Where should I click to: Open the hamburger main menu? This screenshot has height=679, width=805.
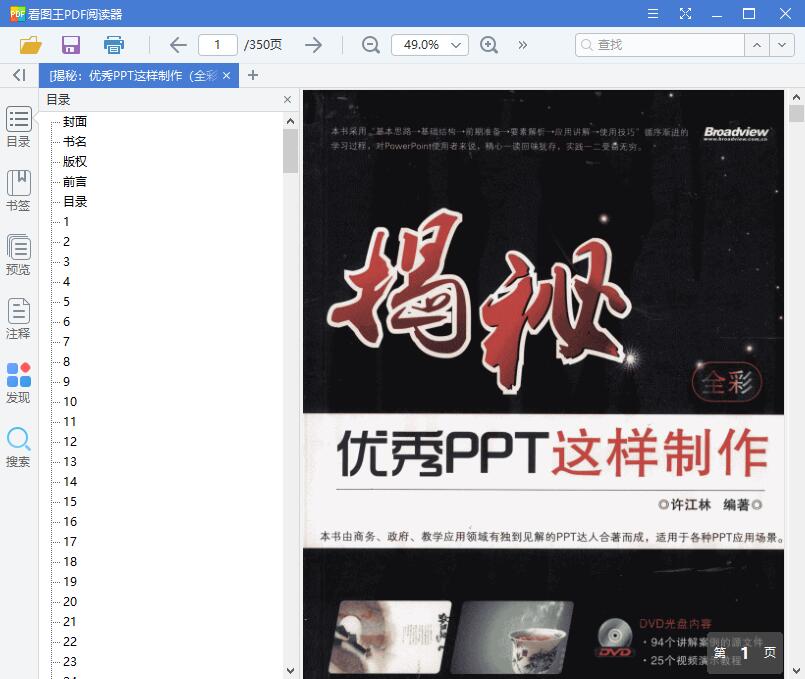(x=653, y=13)
